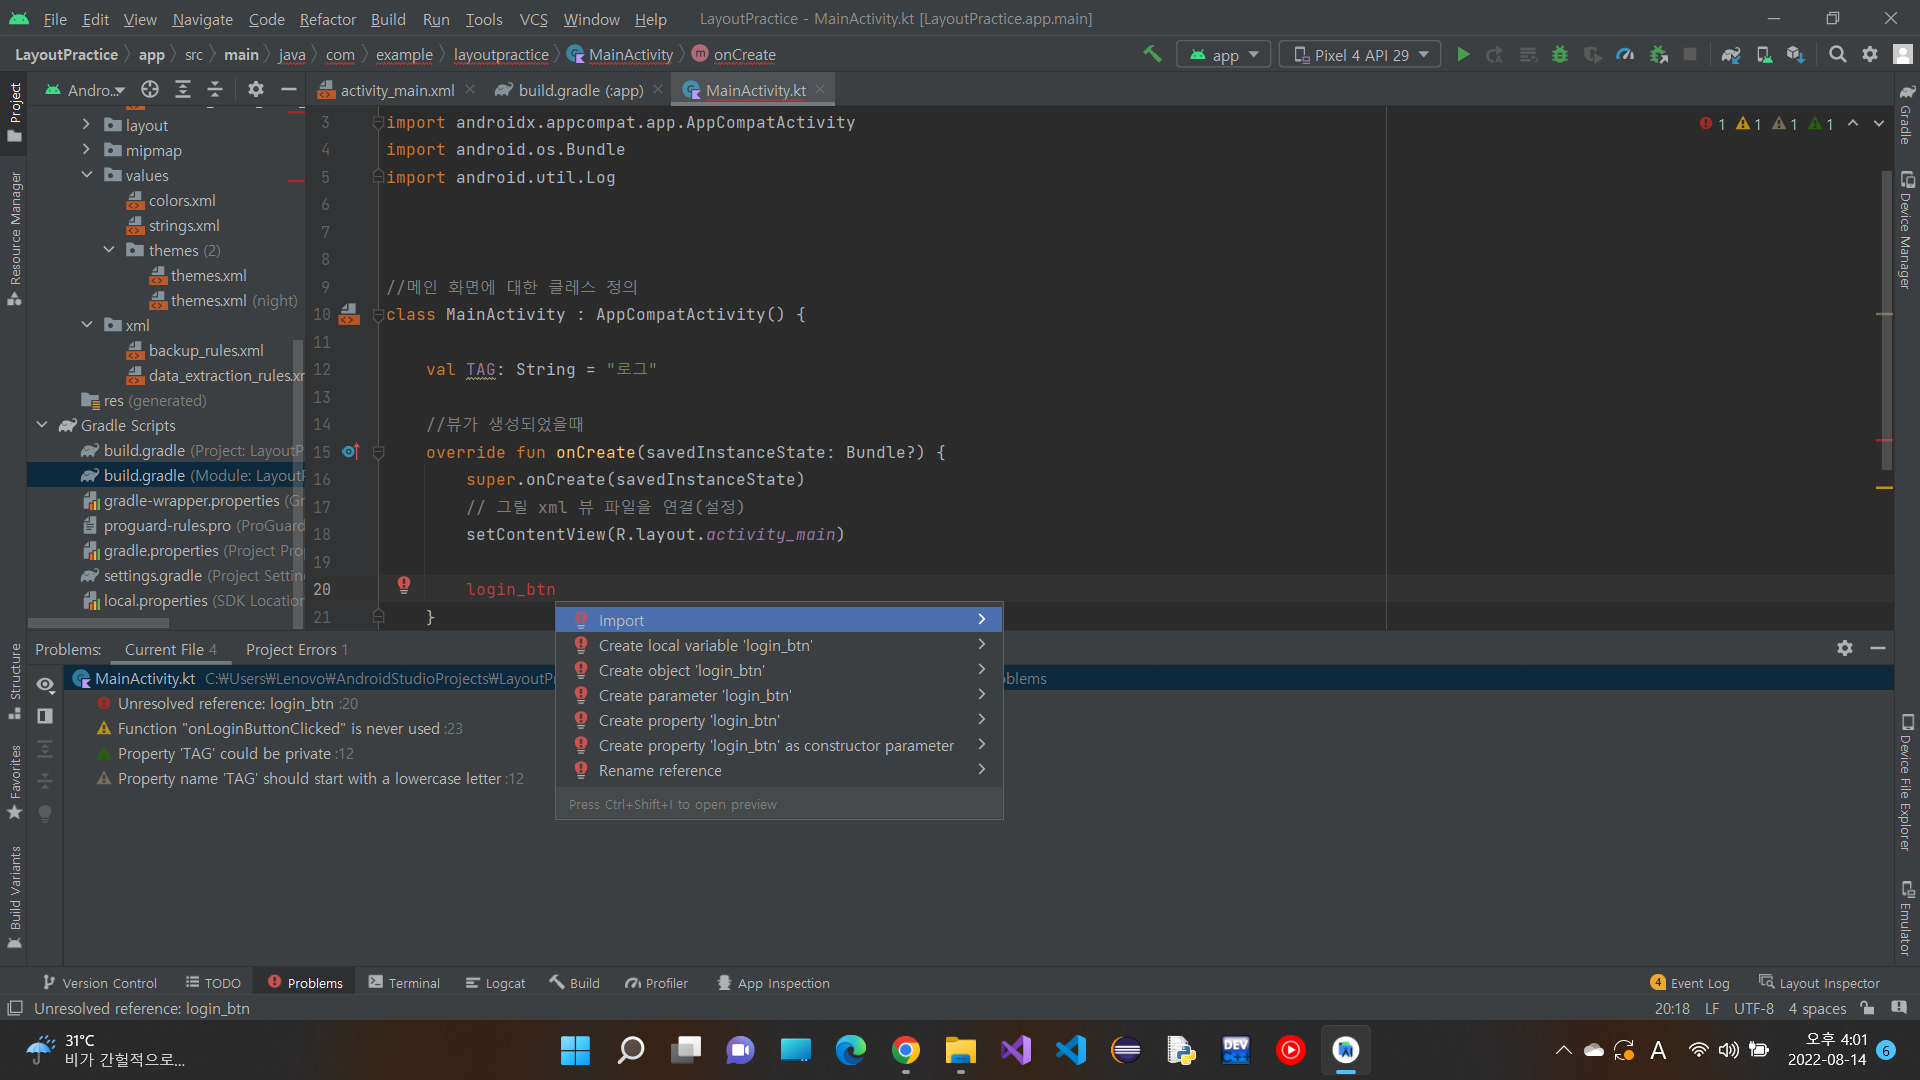
Task: Open the Search Everywhere magnifier icon
Action: (x=1837, y=55)
